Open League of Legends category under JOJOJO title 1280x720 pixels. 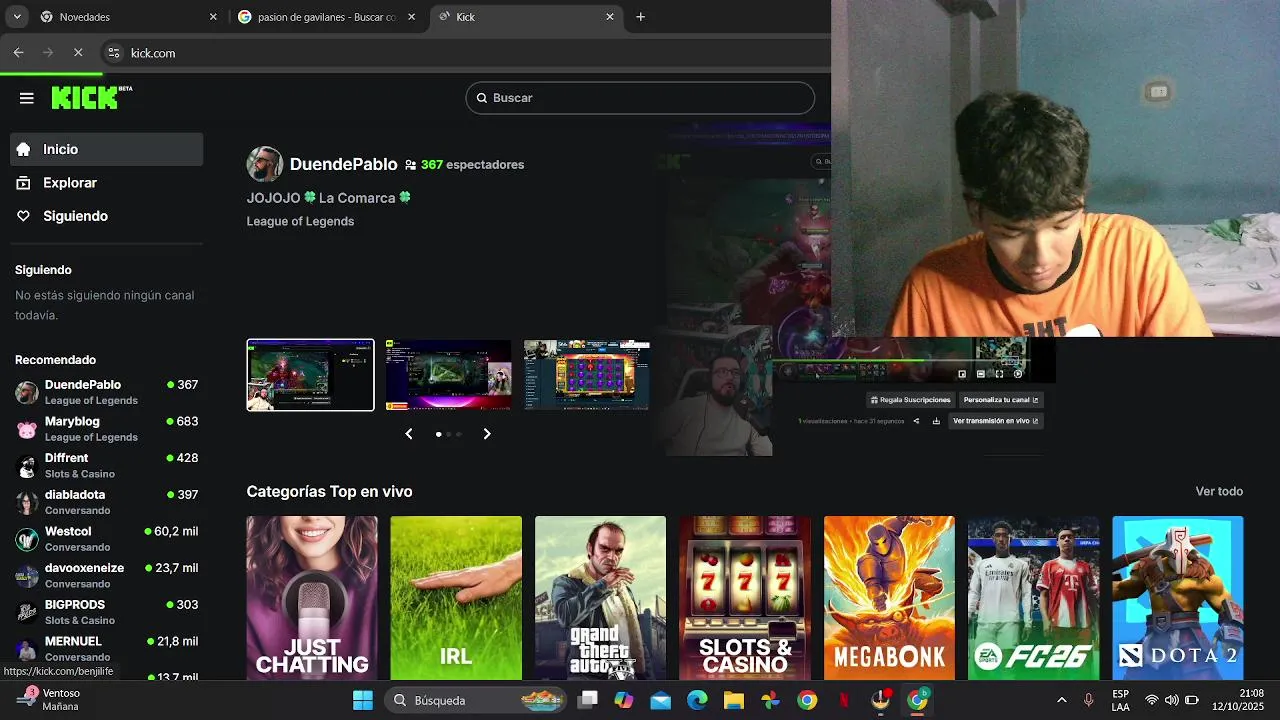[x=300, y=221]
